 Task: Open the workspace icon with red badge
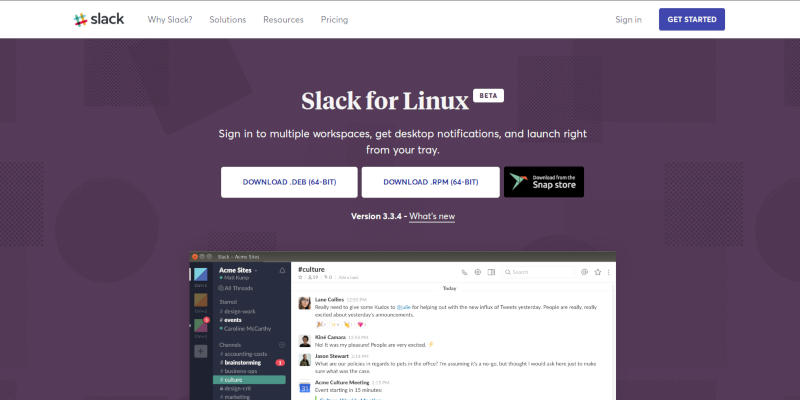click(201, 325)
